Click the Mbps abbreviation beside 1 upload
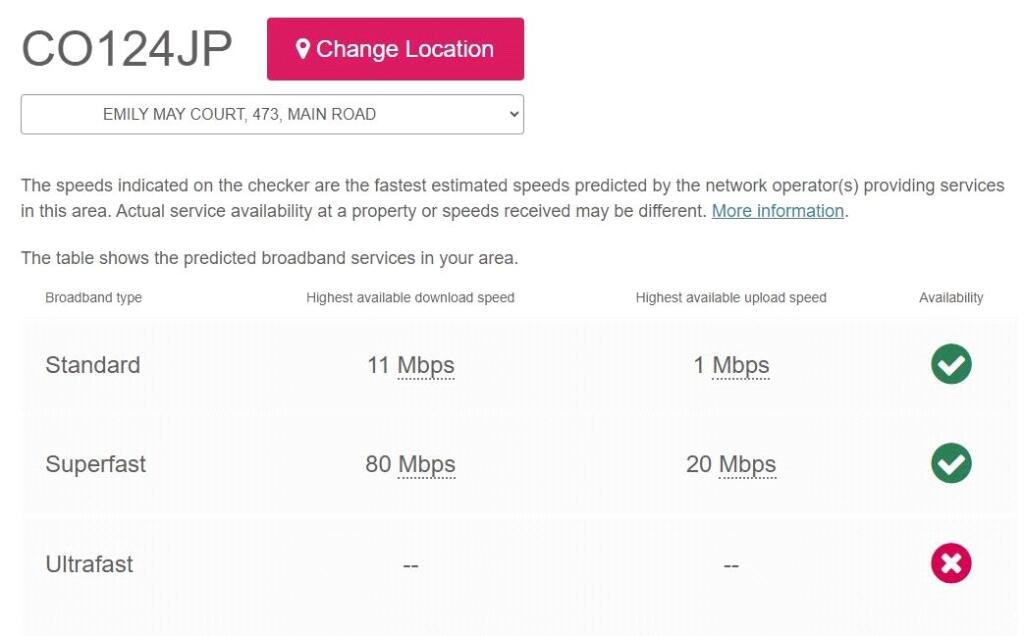Viewport: 1024px width, 636px height. 741,365
